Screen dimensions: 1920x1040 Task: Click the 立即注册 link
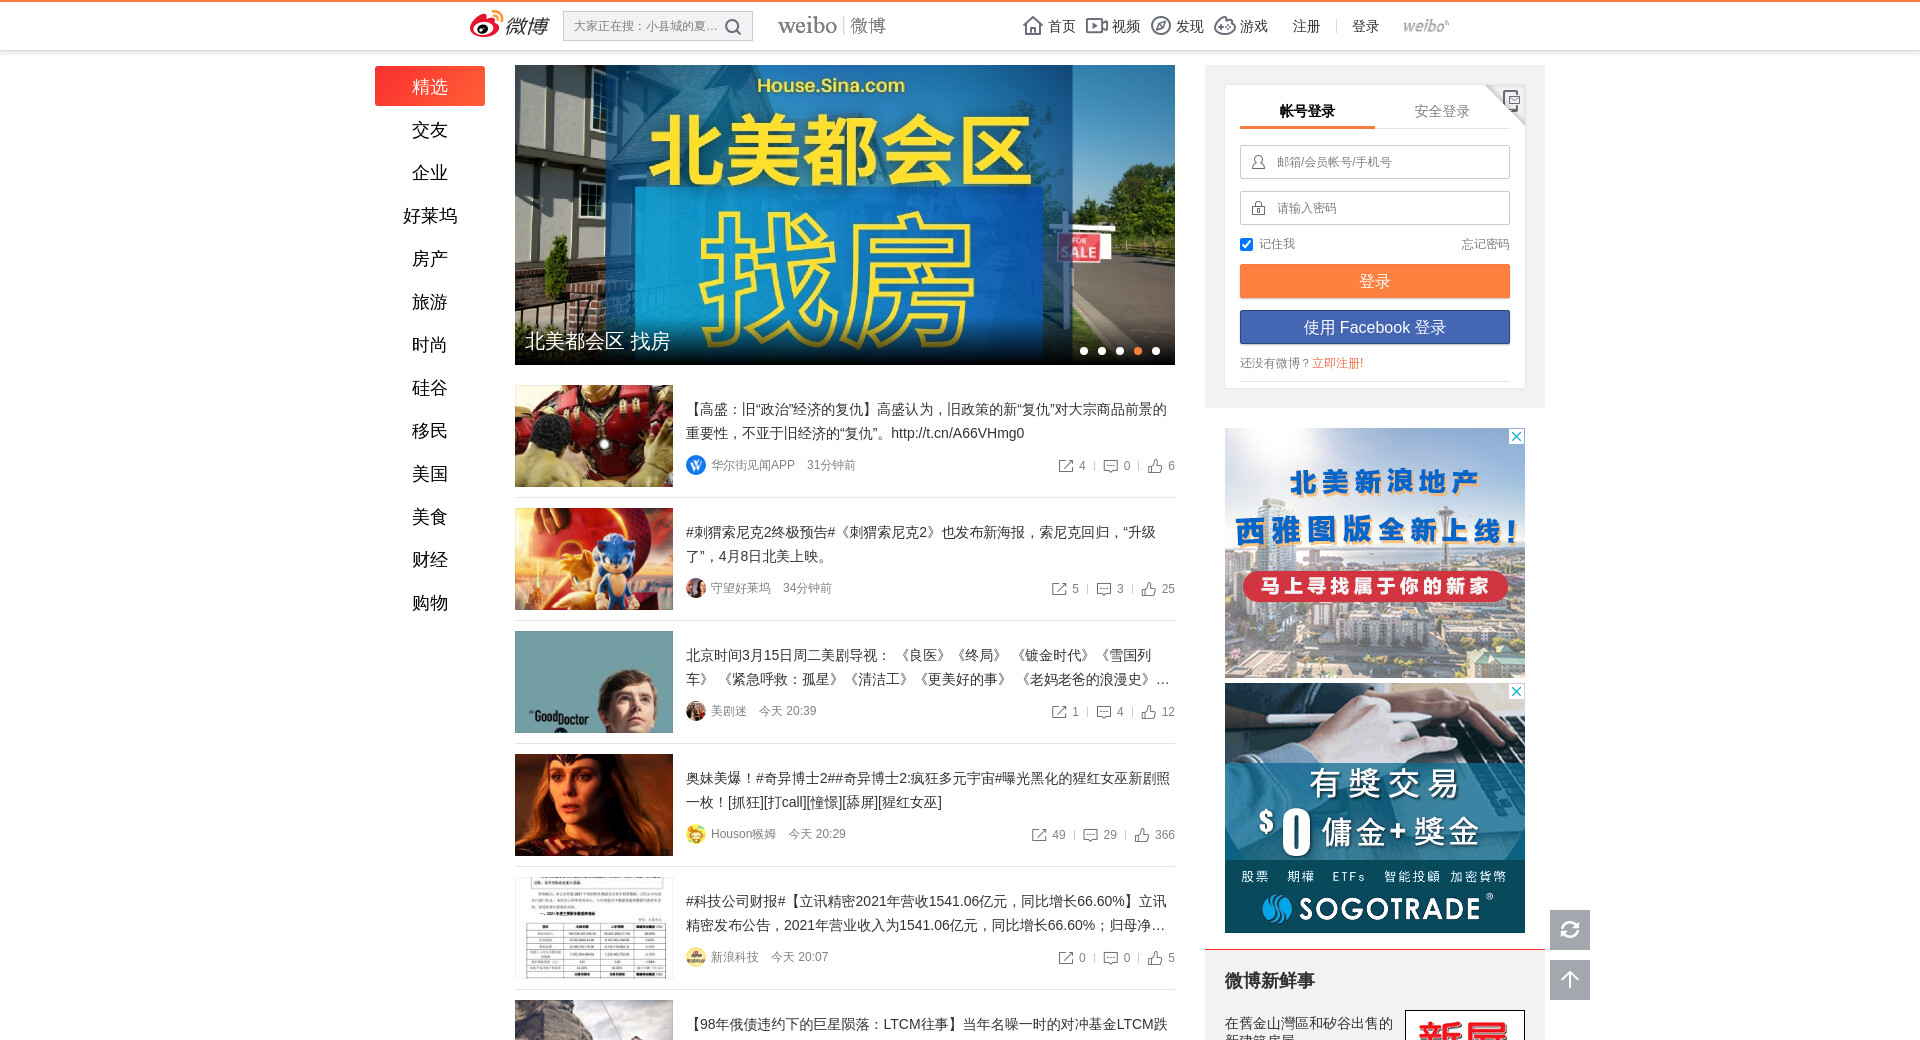pyautogui.click(x=1337, y=363)
